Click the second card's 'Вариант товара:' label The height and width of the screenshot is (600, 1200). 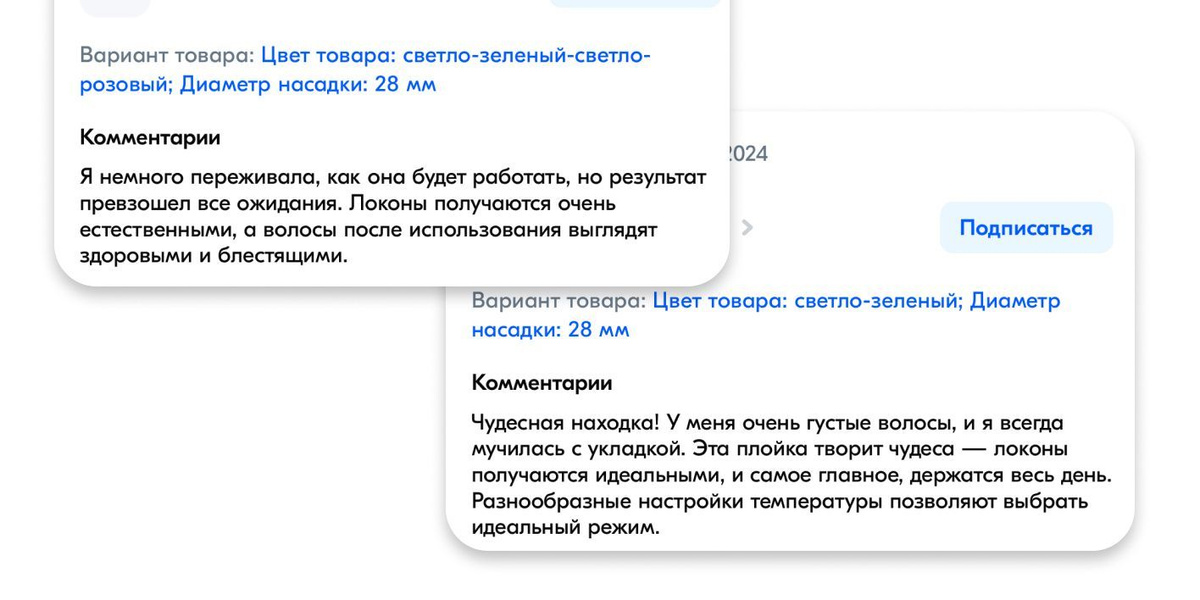coord(559,301)
